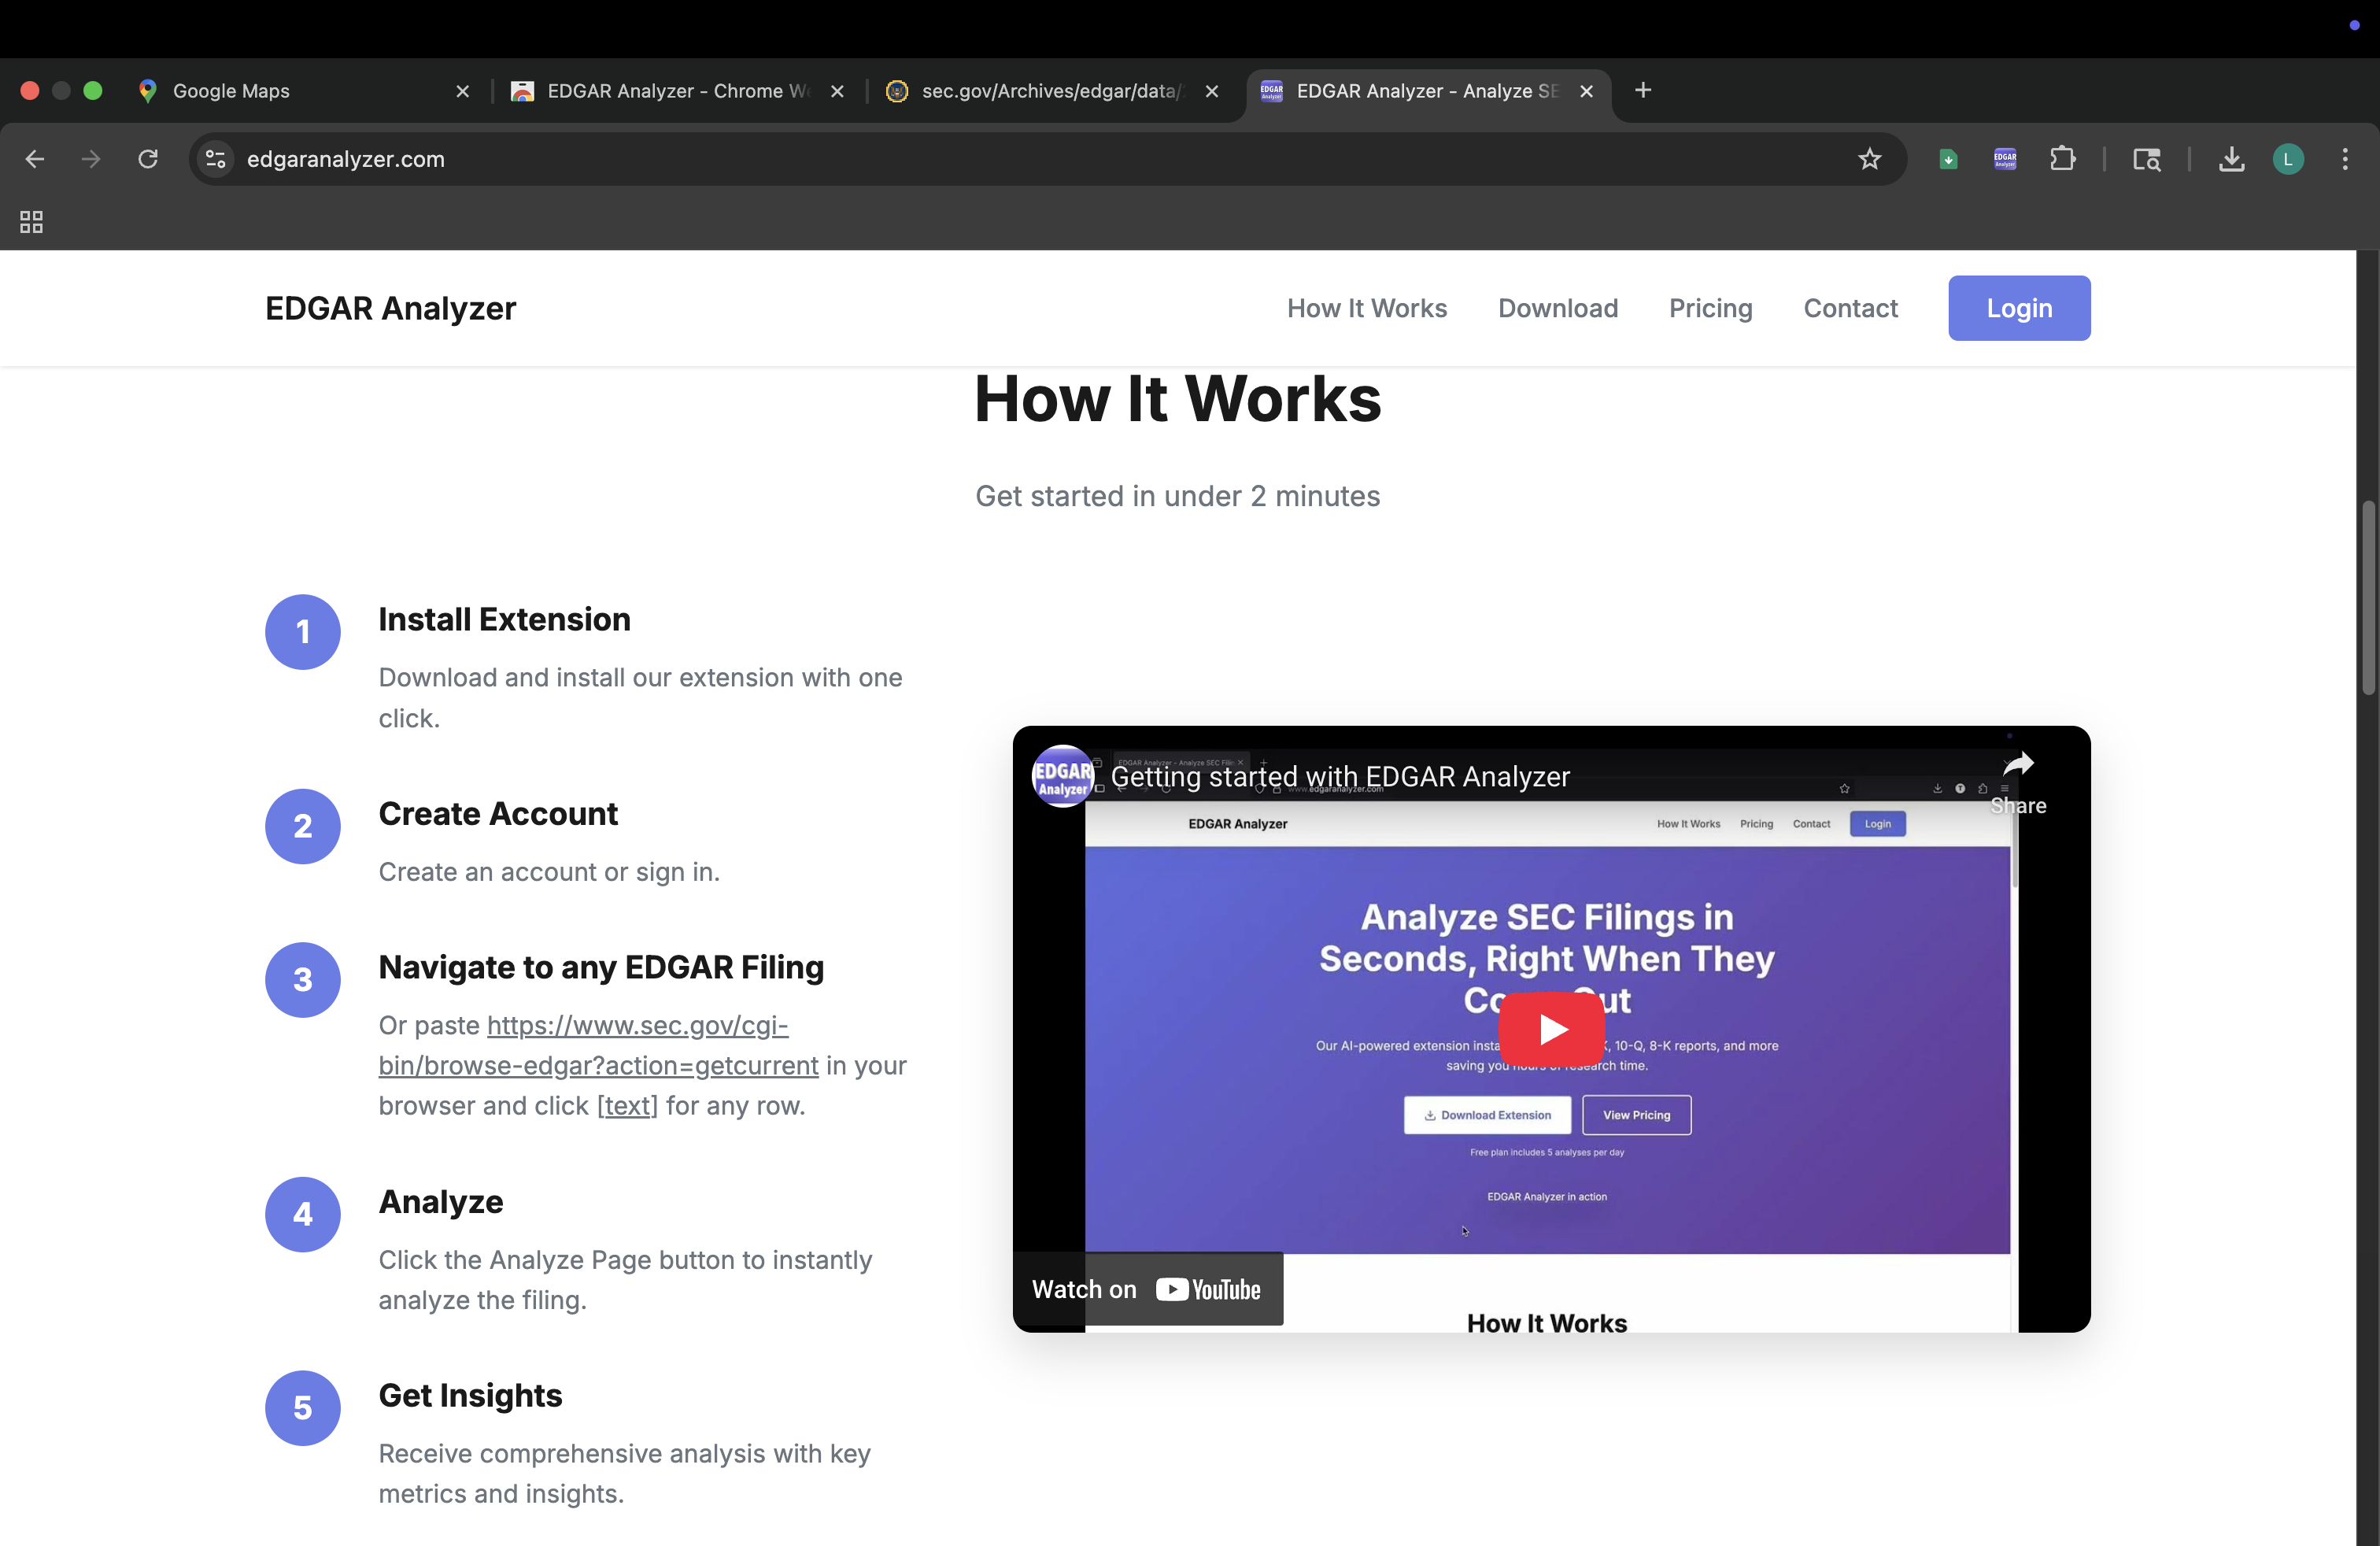Reload the edgaranalyzer.com page
Screen dimensions: 2380x1546
(148, 159)
